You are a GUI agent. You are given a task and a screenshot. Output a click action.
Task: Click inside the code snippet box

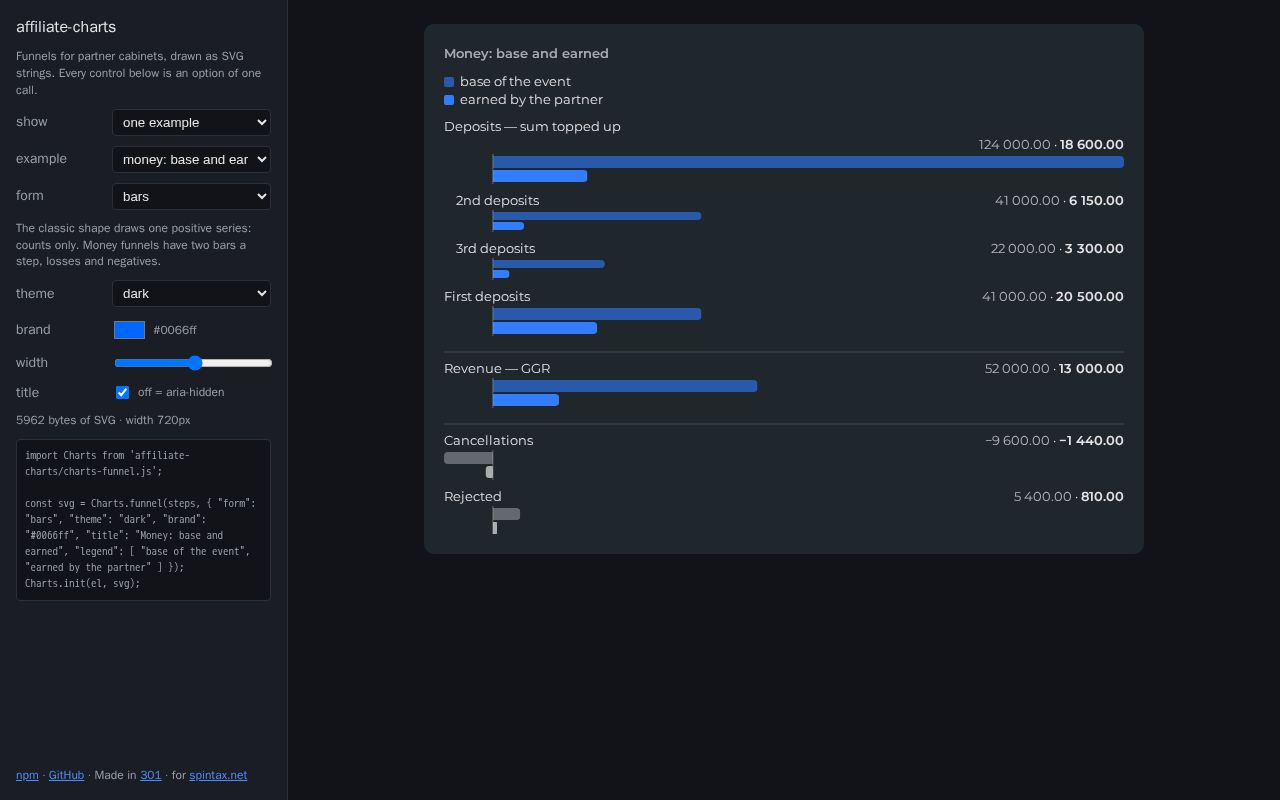[143, 520]
